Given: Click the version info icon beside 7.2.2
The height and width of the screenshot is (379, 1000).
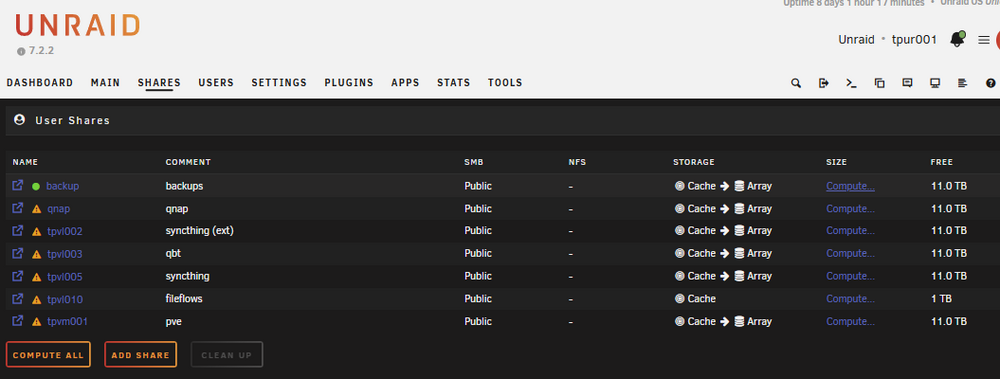Looking at the screenshot, I should click(21, 51).
